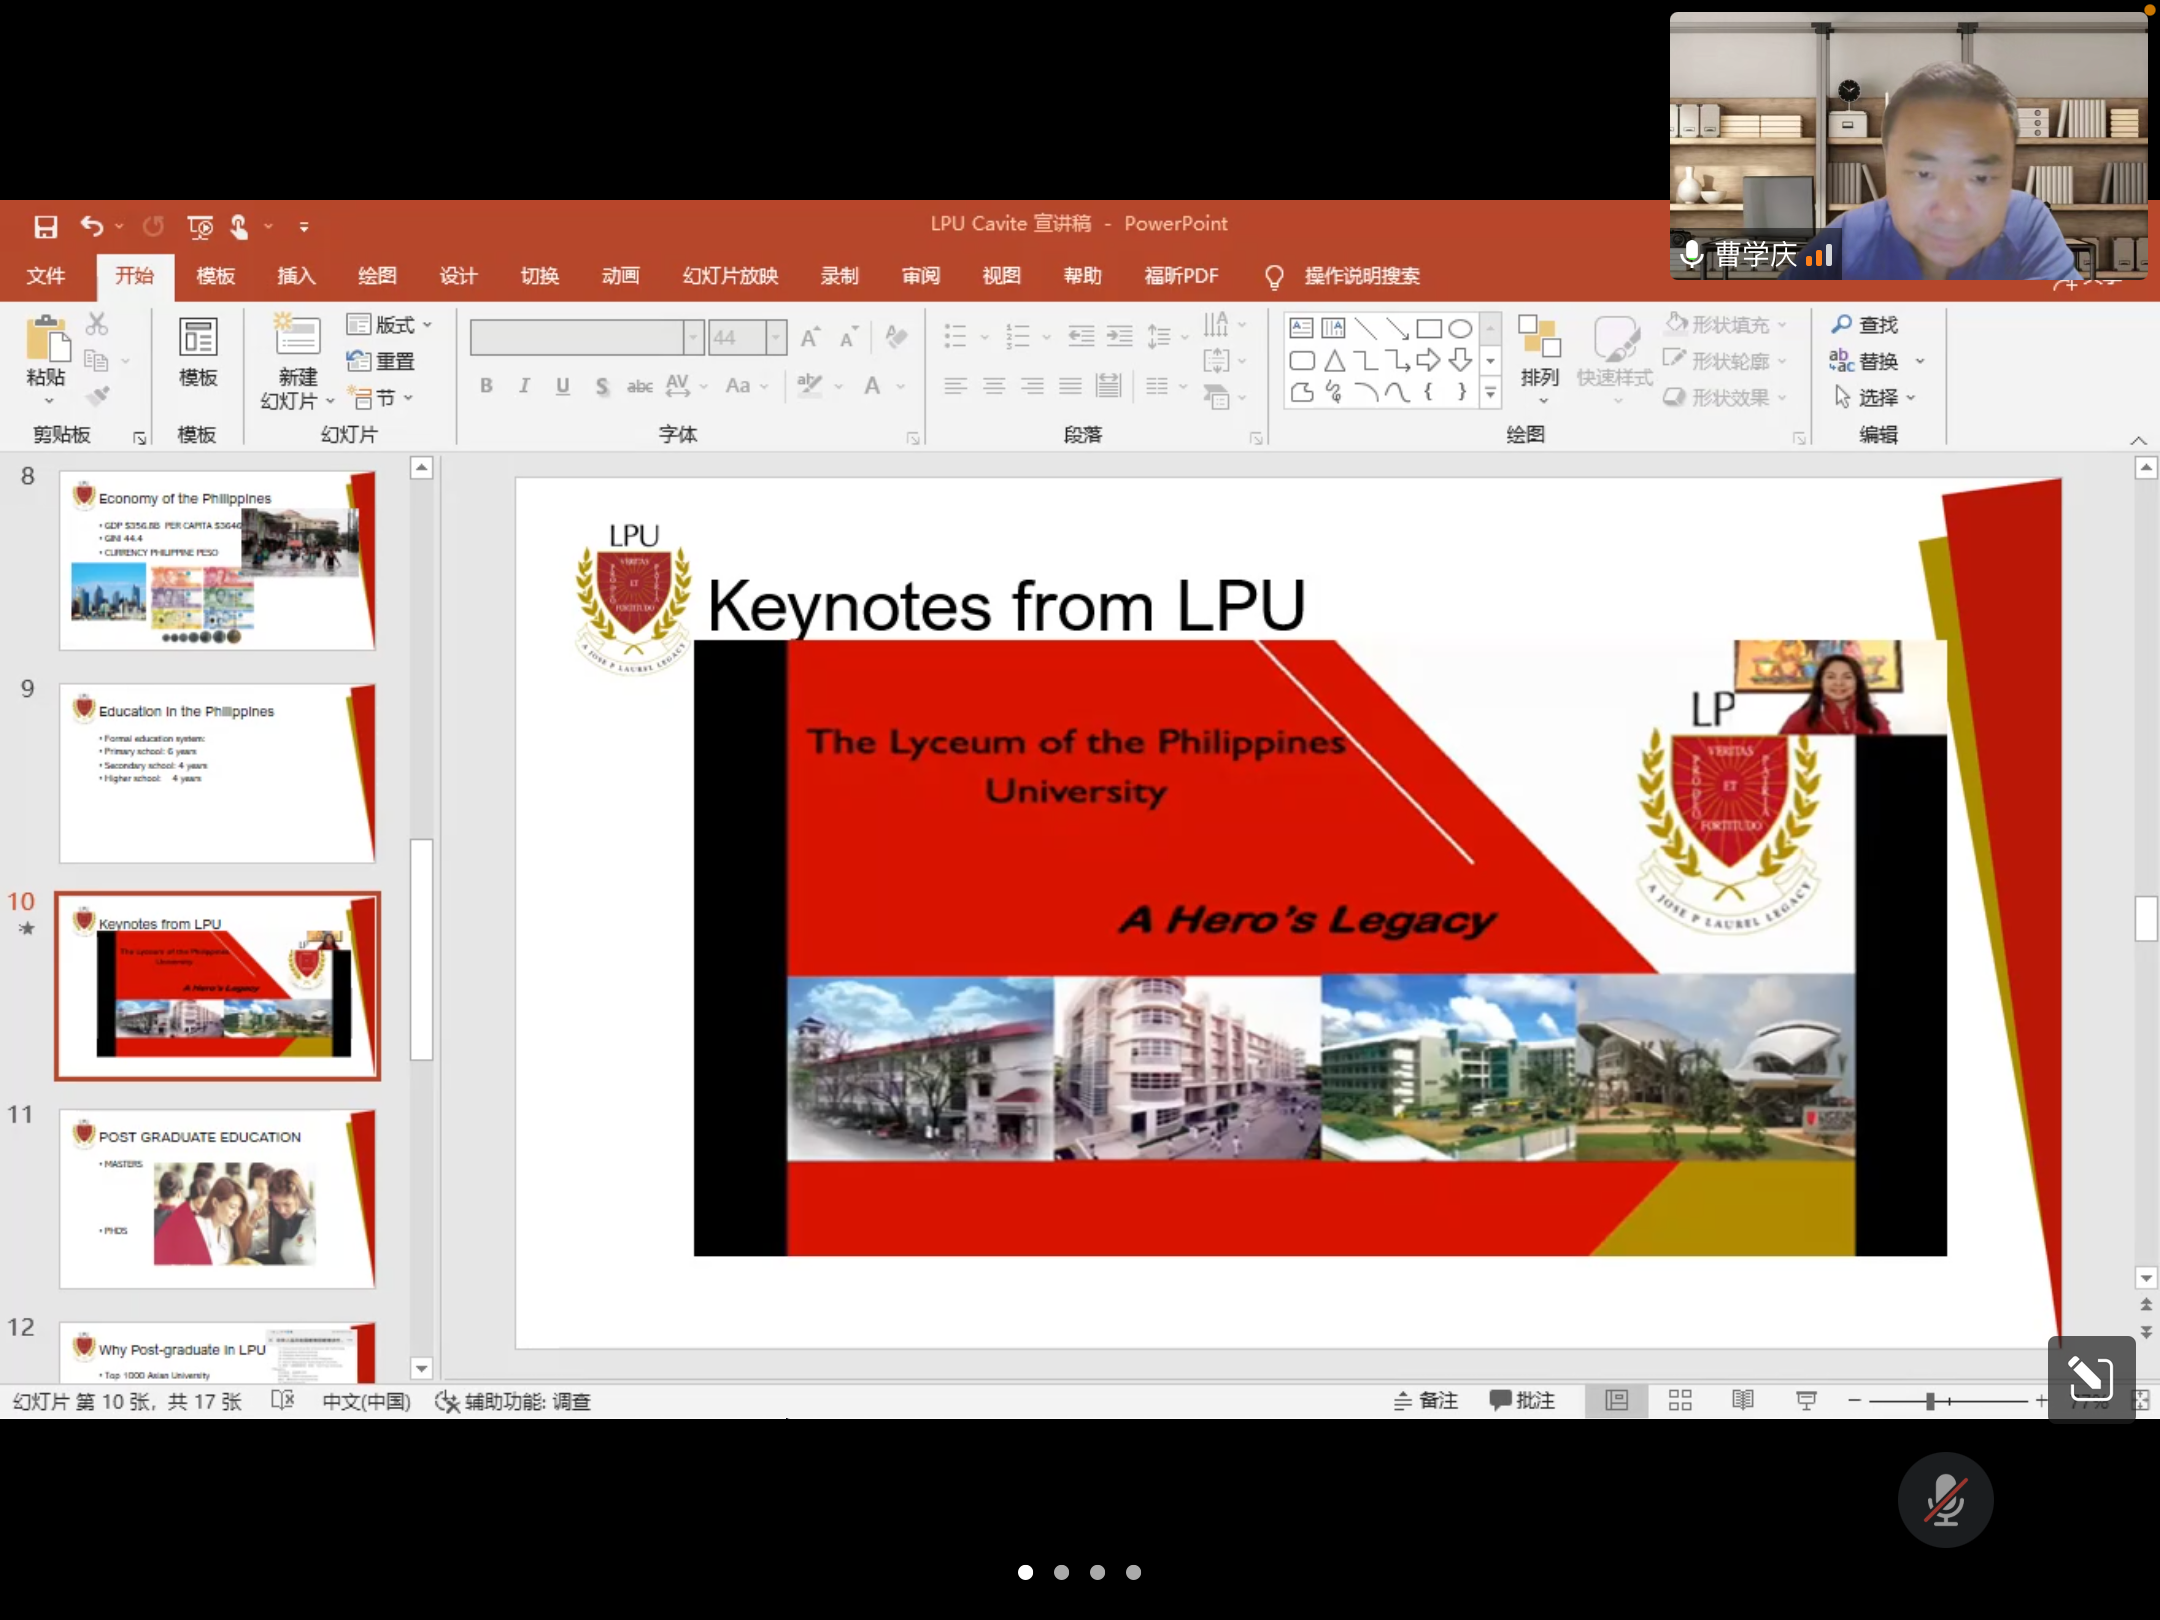Undo the last action
The image size is (2160, 1620).
[92, 227]
